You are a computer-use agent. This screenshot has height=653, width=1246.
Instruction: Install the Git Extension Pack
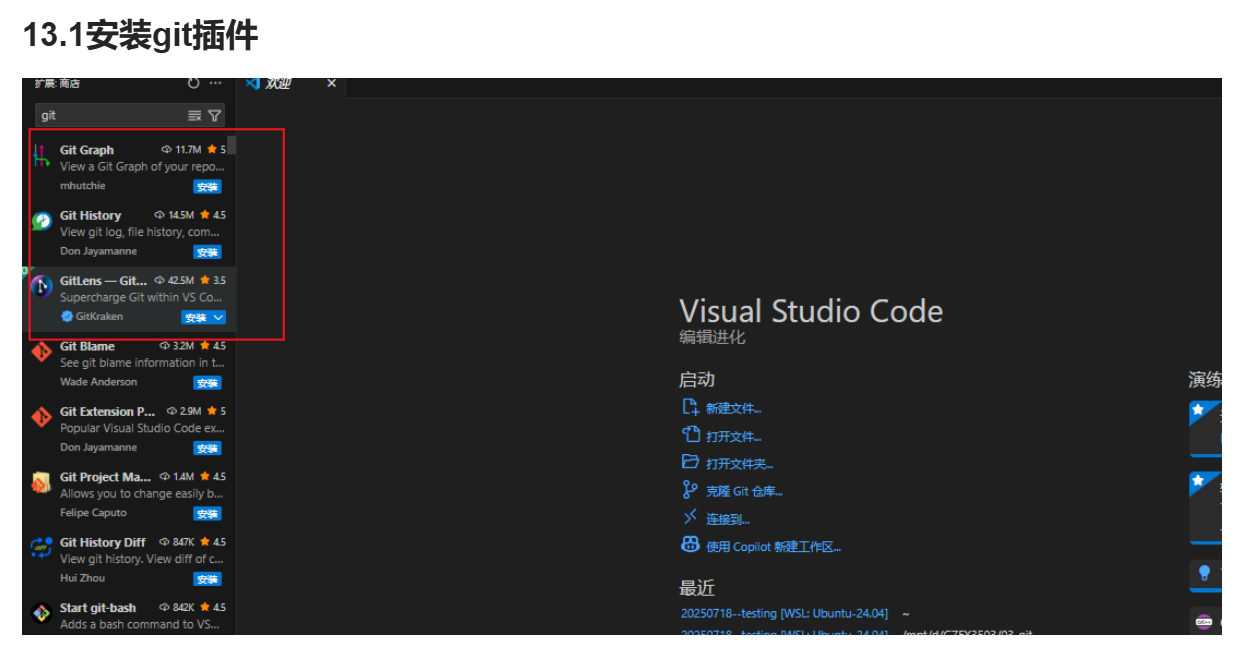[207, 448]
